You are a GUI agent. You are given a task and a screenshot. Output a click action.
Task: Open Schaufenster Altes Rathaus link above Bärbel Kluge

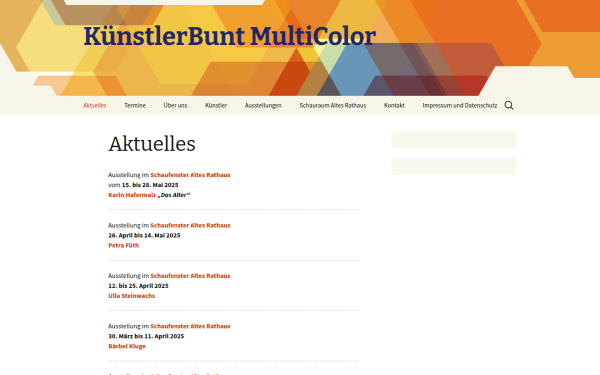190,326
